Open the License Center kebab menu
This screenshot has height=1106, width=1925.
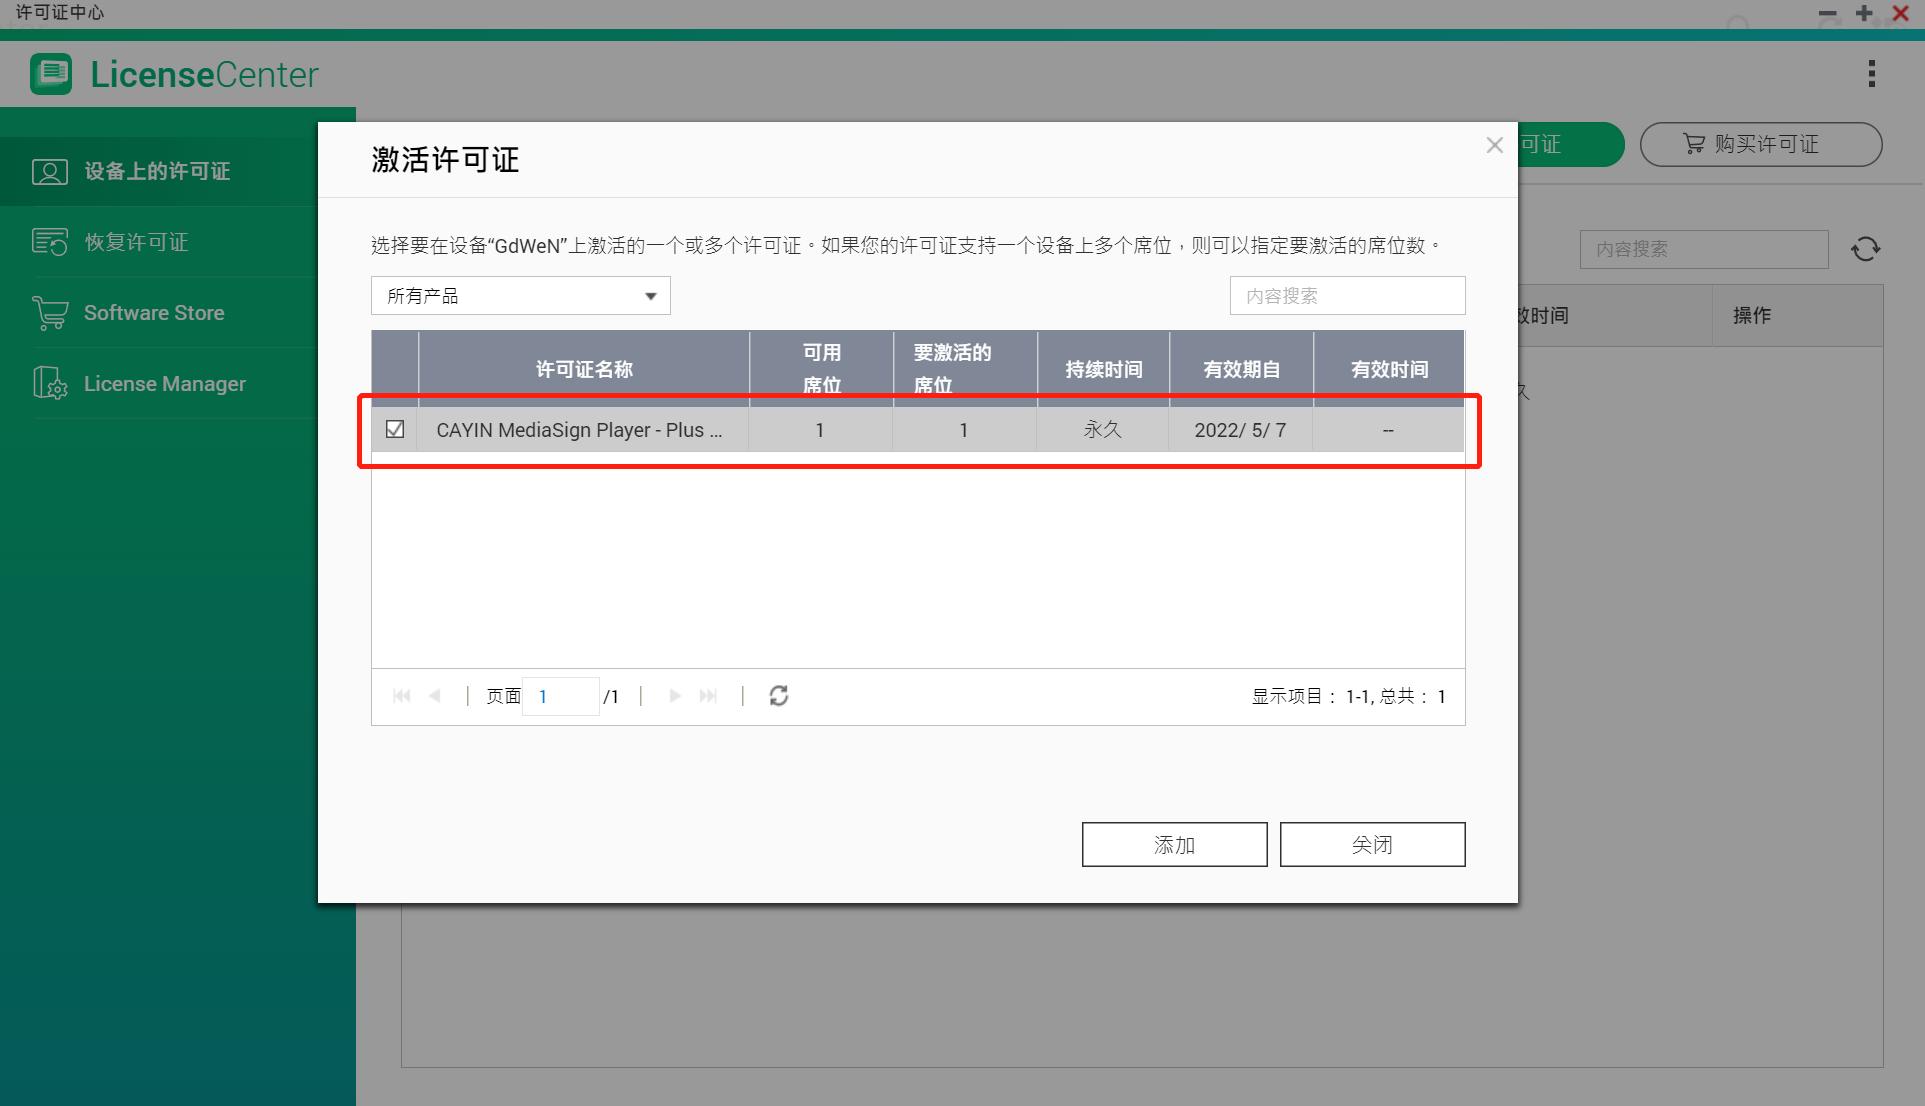[x=1871, y=73]
